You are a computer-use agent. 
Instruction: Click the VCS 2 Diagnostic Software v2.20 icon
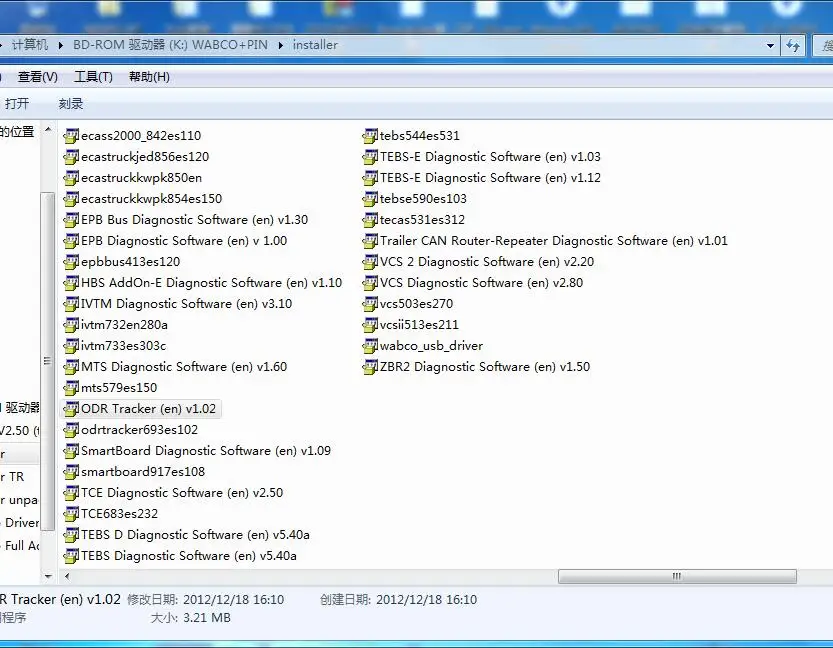click(x=370, y=262)
